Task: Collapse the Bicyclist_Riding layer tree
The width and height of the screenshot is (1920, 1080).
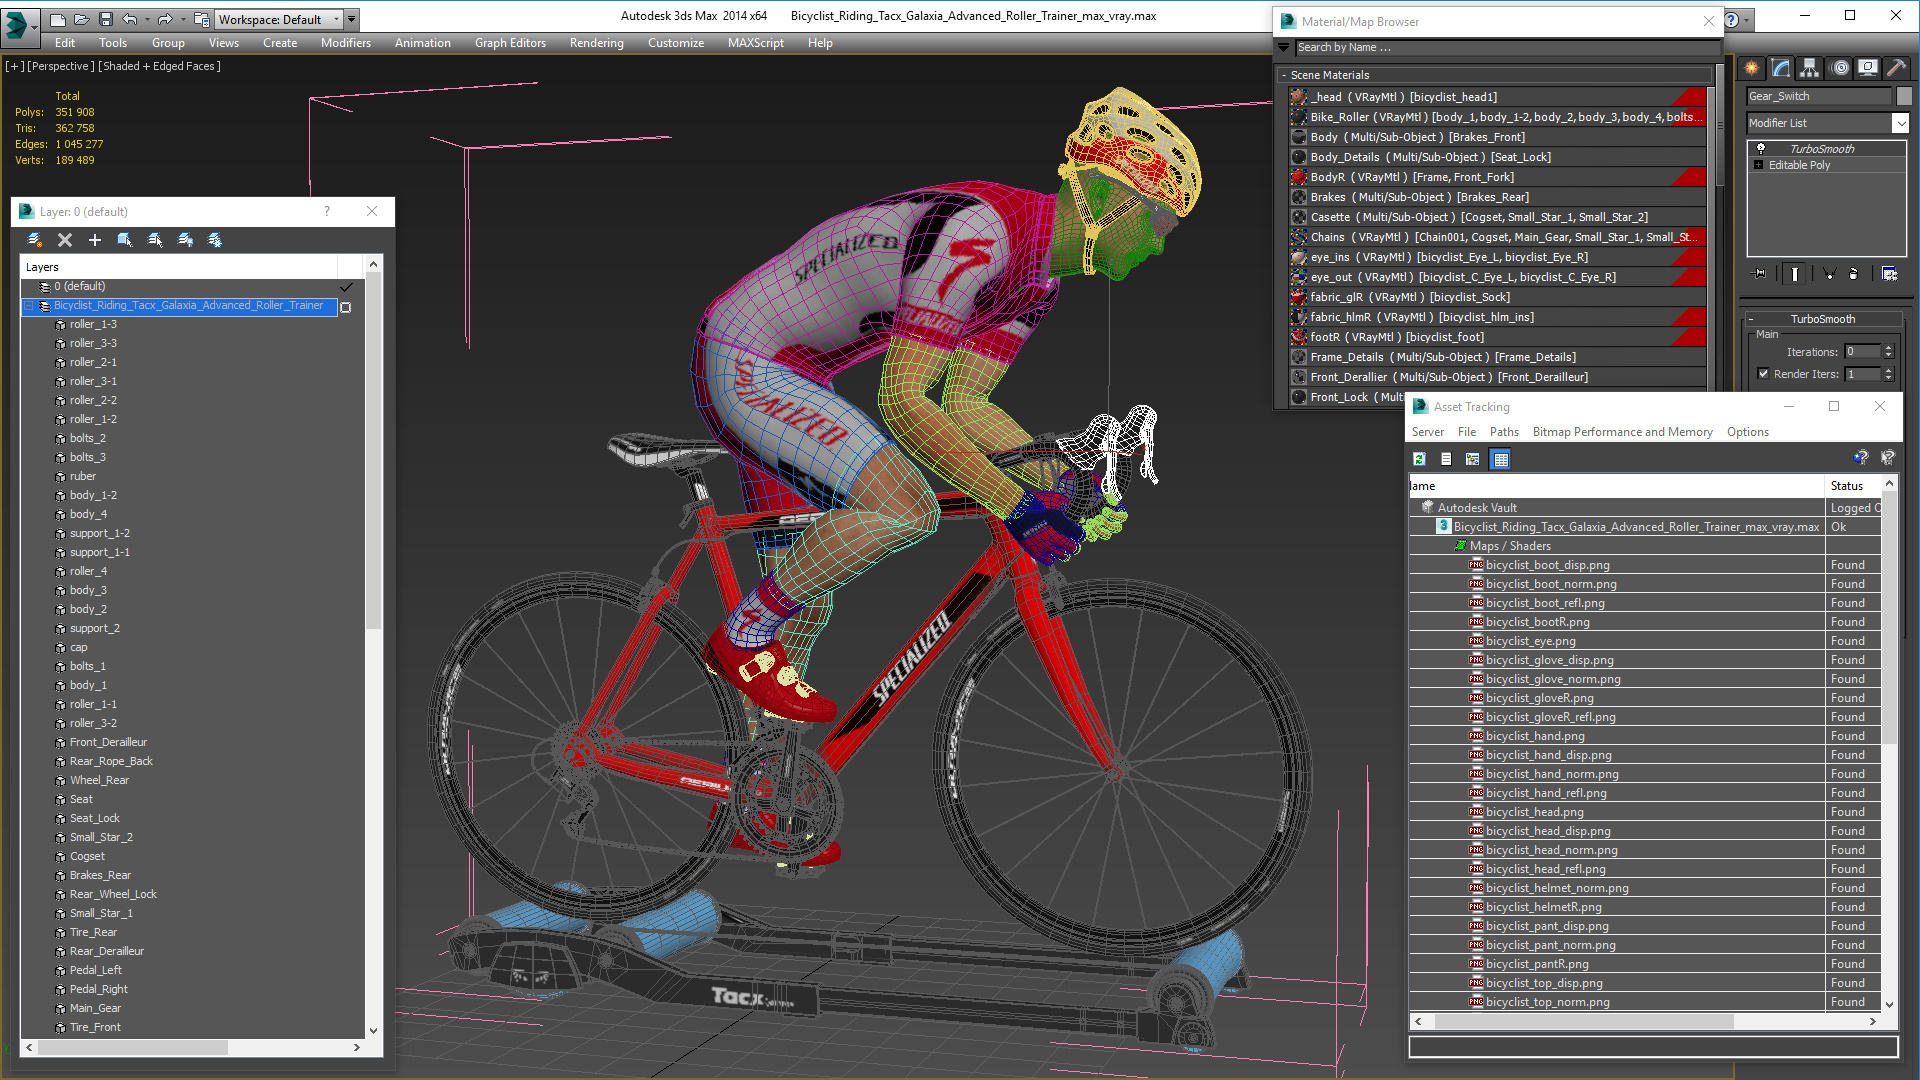Action: click(x=29, y=306)
